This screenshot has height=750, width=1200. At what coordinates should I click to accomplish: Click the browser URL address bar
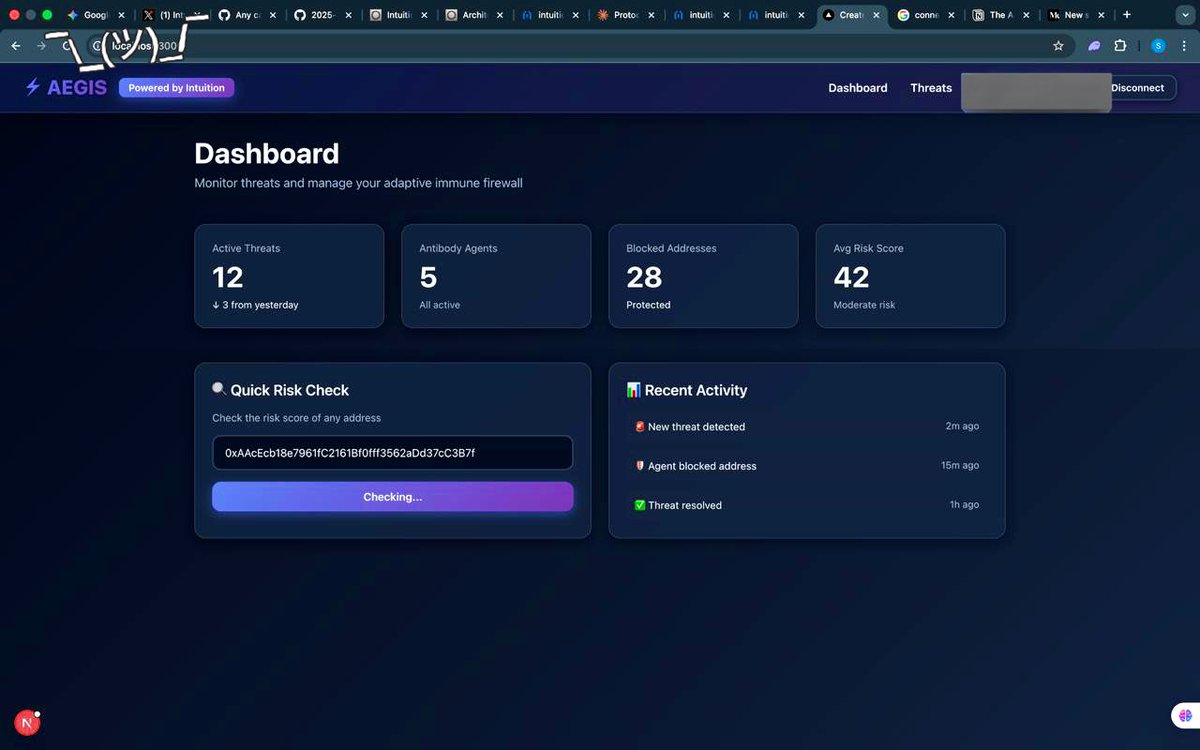(580, 46)
